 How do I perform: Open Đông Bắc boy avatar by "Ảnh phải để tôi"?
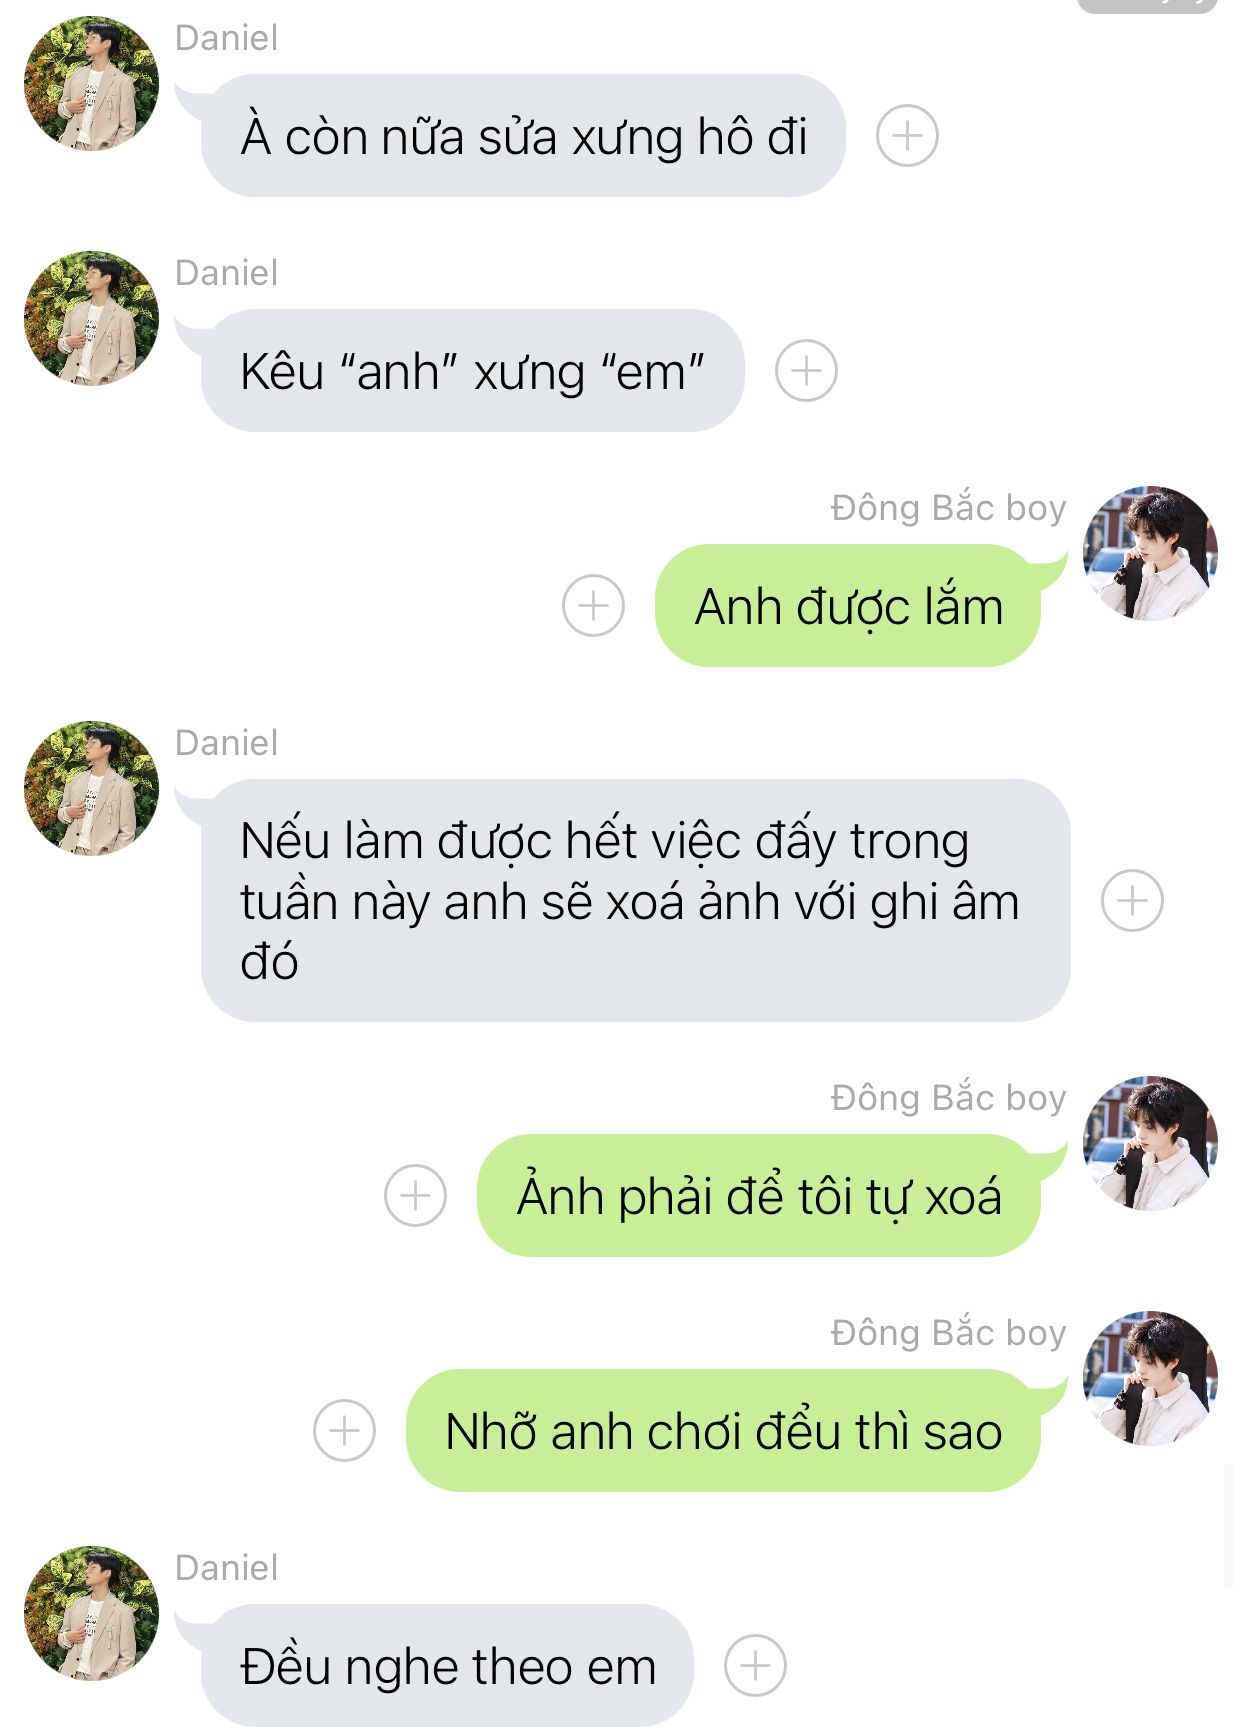pos(1150,1143)
